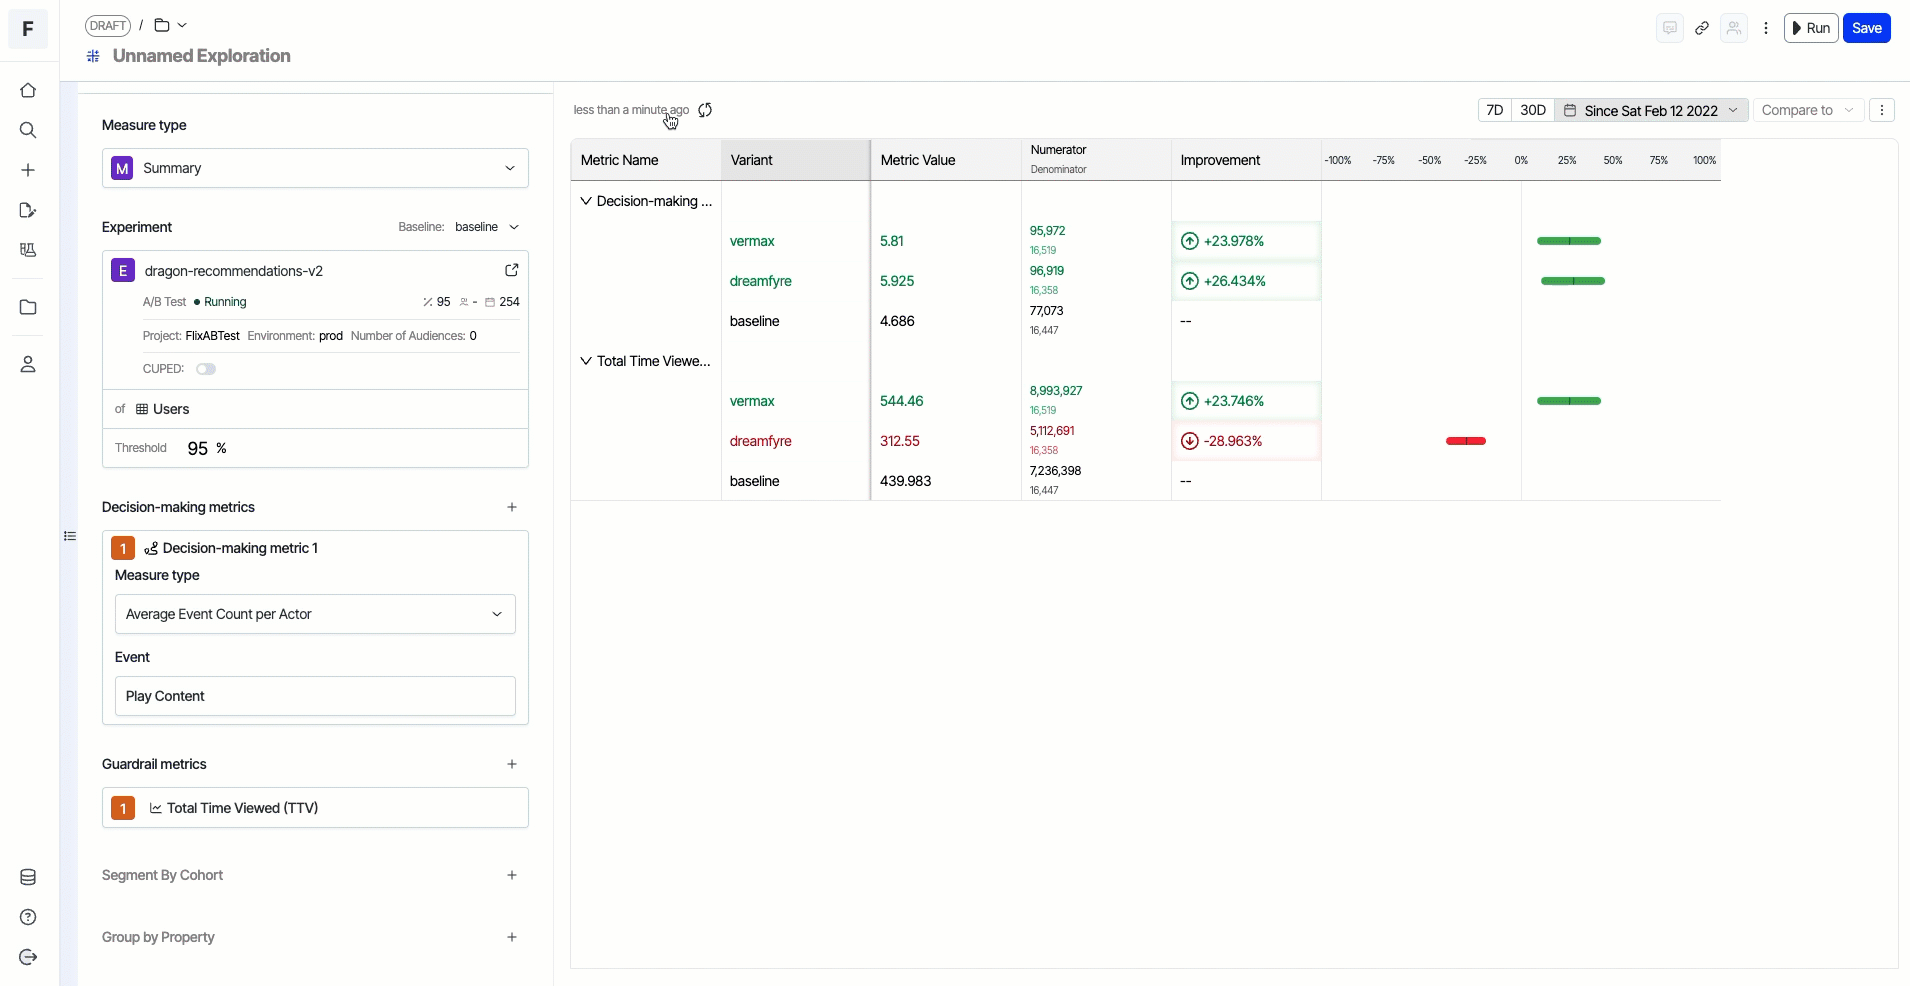The width and height of the screenshot is (1910, 986).
Task: Open the Measure type Summary dropdown
Action: click(315, 168)
